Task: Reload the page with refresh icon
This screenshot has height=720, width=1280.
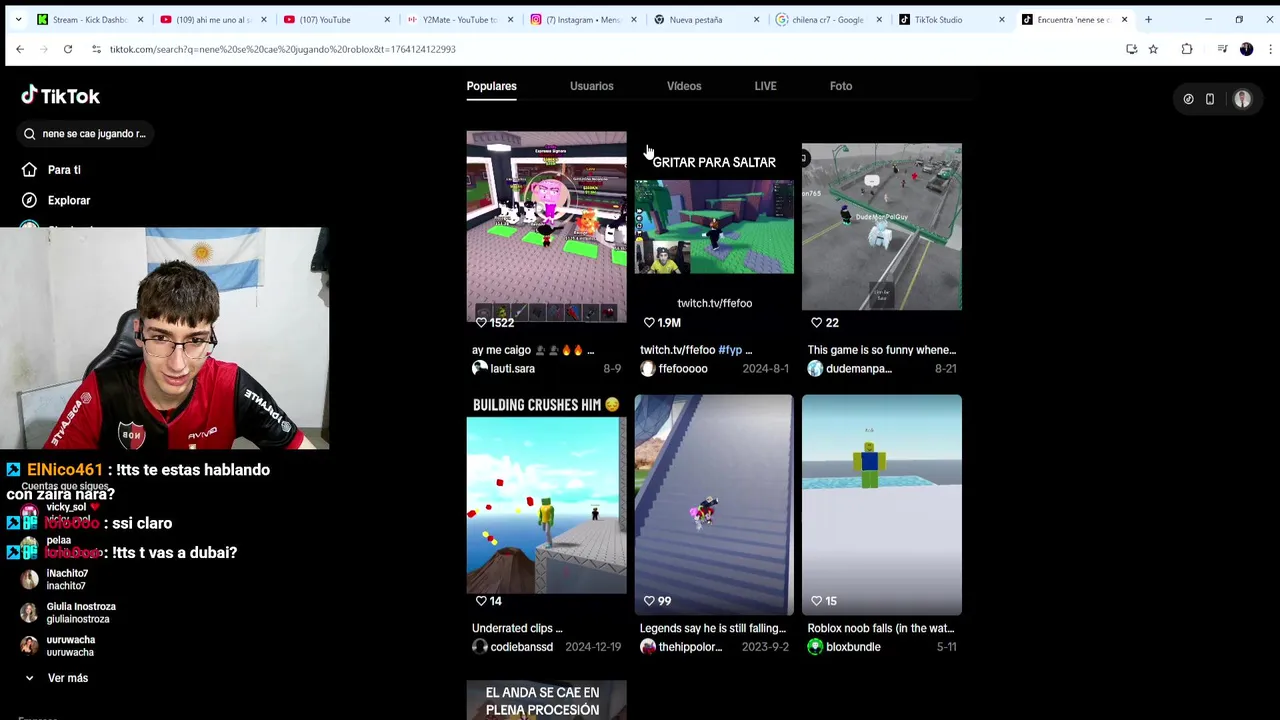Action: [x=68, y=49]
